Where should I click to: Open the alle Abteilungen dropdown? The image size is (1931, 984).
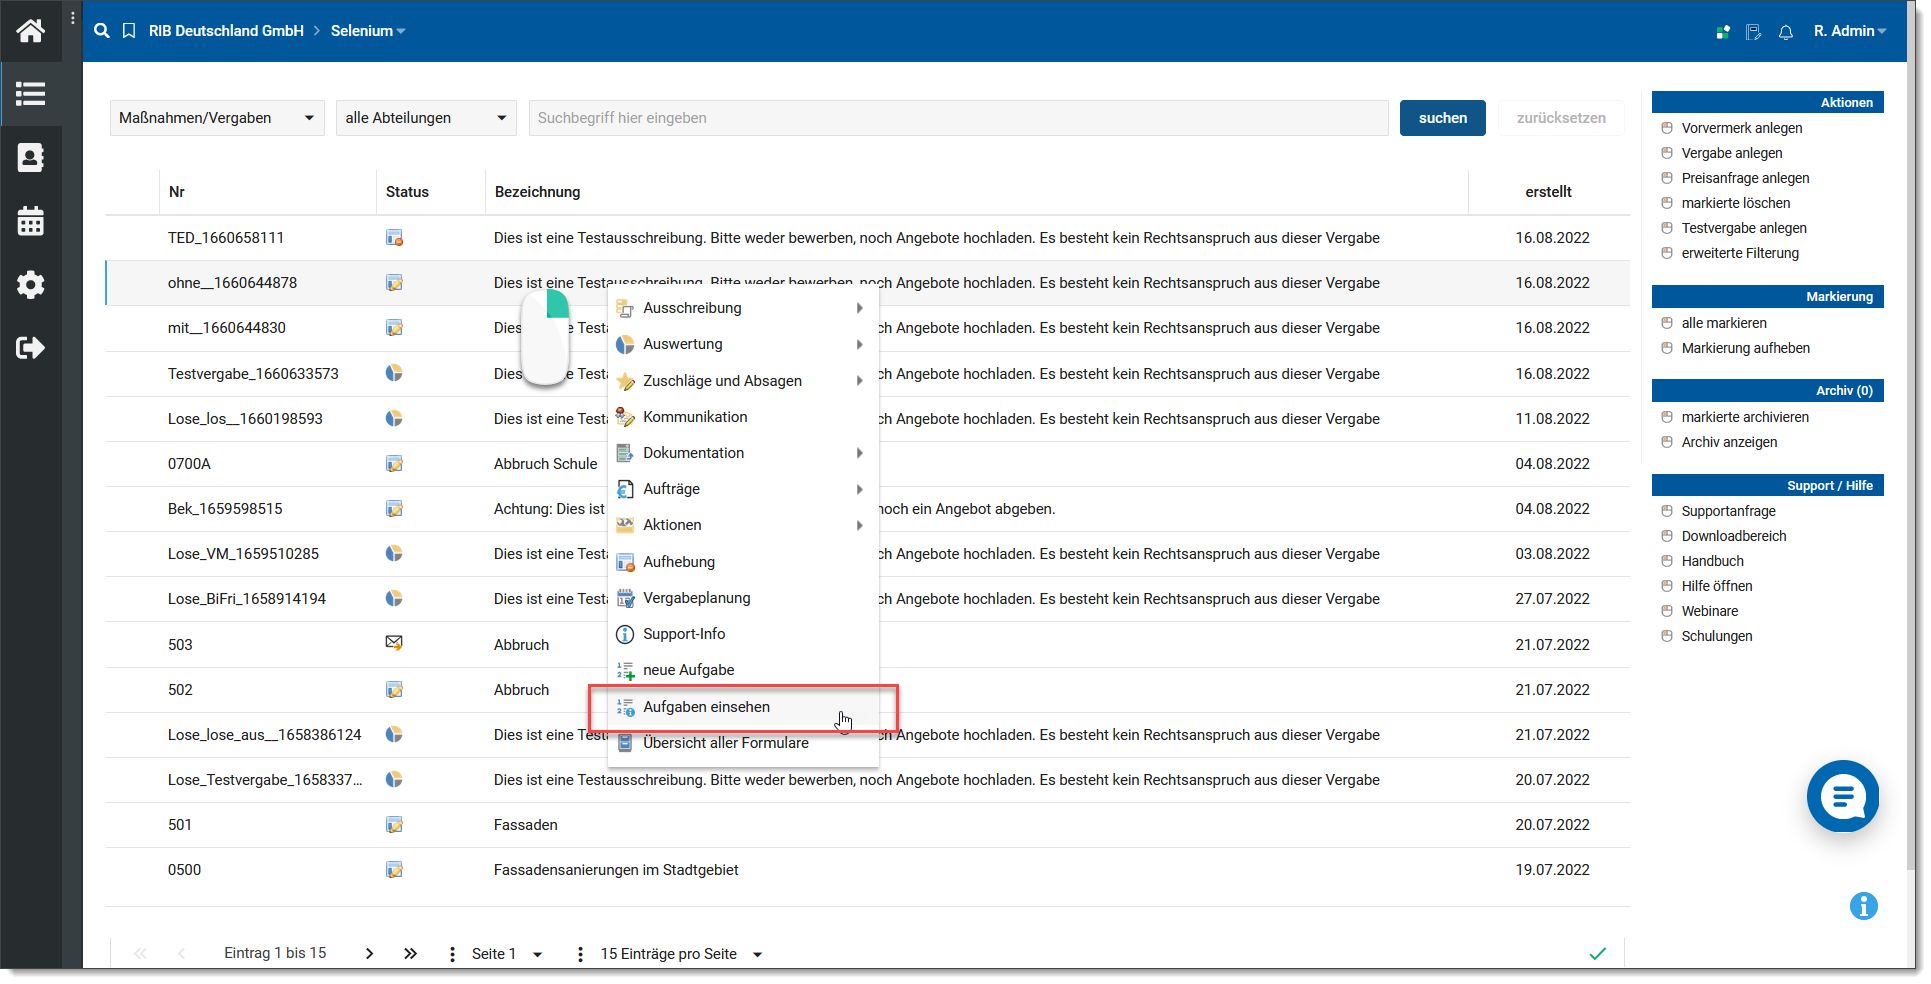click(425, 118)
